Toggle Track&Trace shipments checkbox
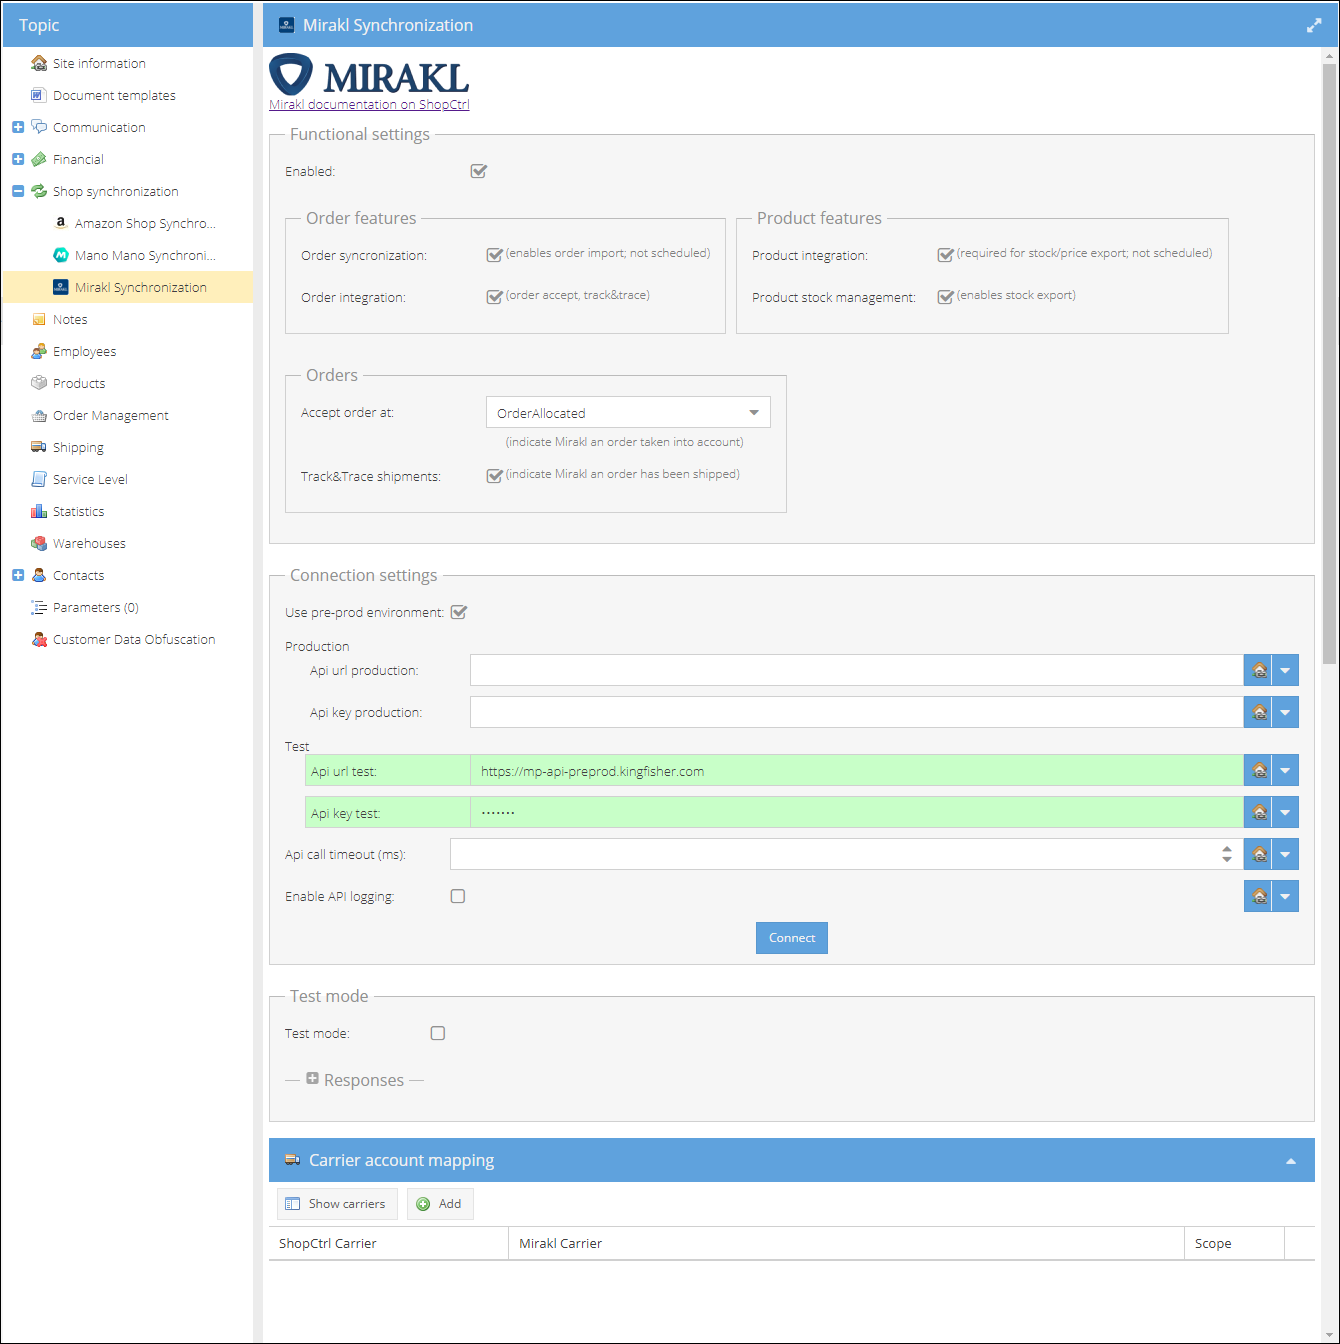The height and width of the screenshot is (1344, 1340). tap(494, 475)
